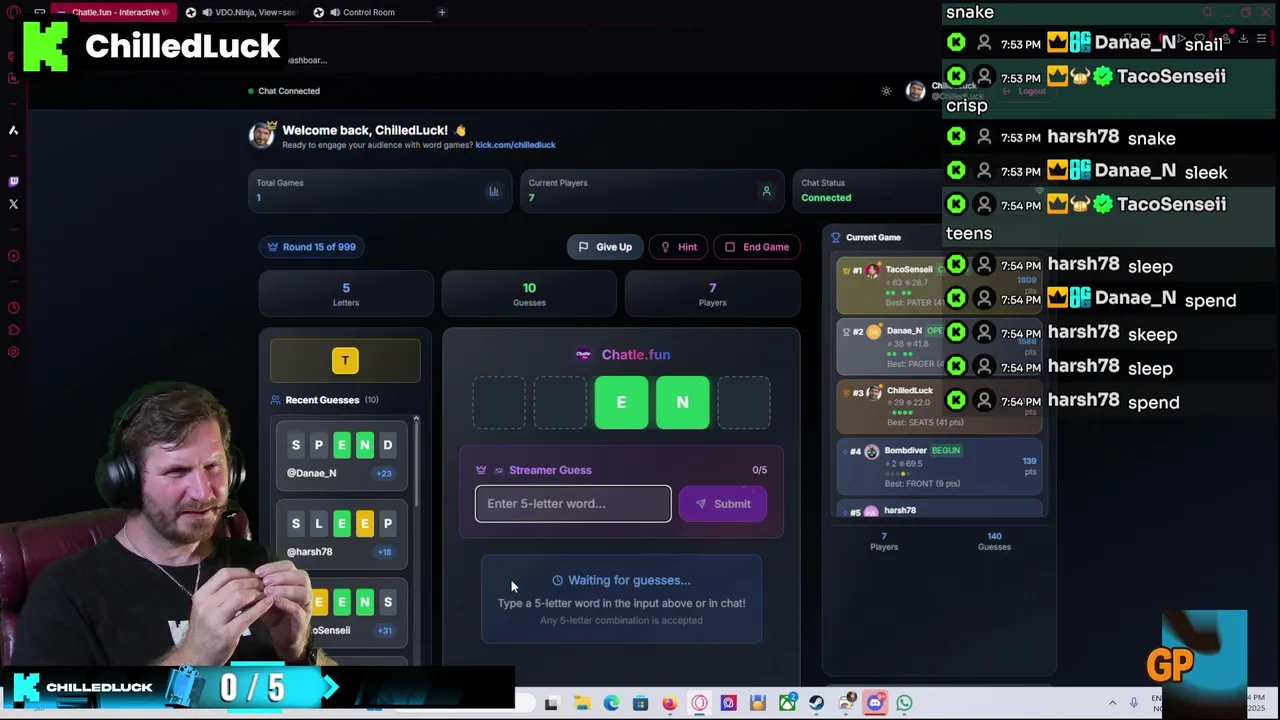The height and width of the screenshot is (720, 1280).
Task: Open harsh78's #5 leaderboard entry
Action: 939,510
